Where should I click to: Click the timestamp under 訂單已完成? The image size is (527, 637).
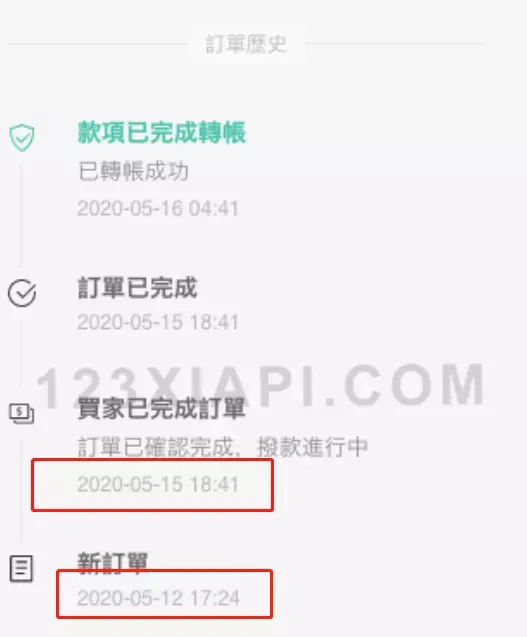158,322
